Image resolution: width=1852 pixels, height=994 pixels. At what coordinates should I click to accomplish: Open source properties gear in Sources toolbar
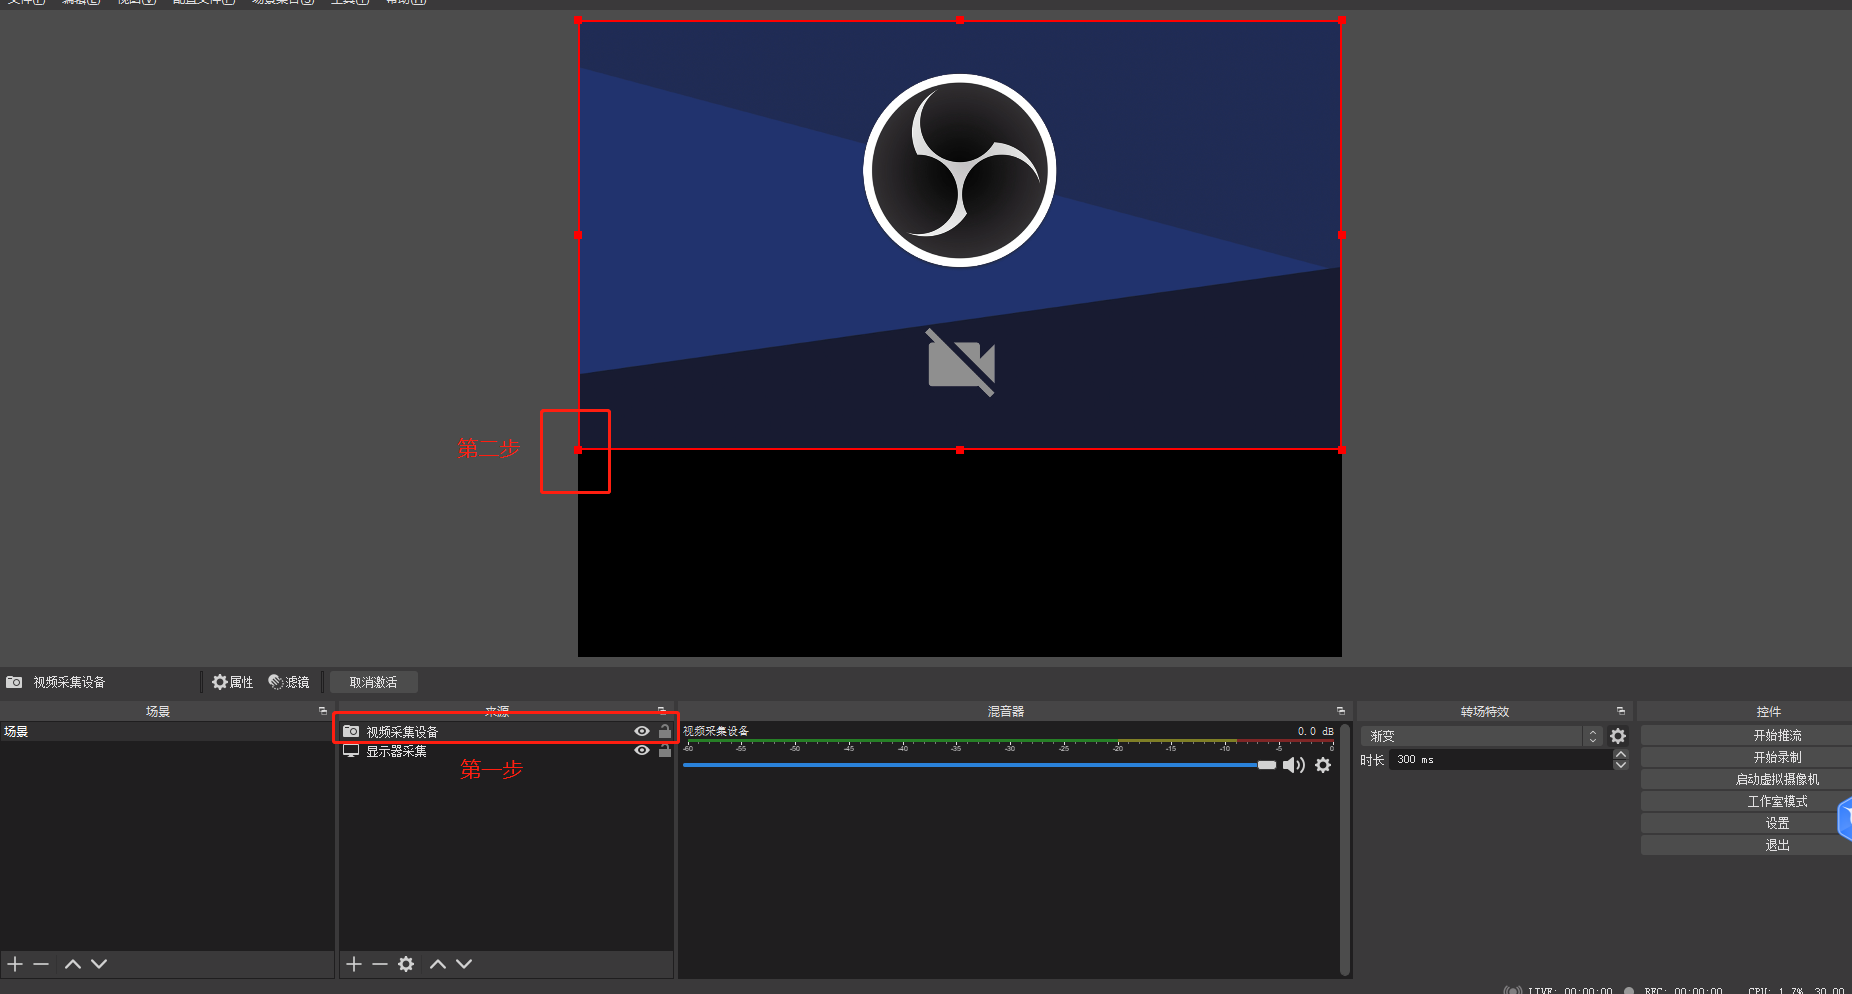[x=406, y=964]
